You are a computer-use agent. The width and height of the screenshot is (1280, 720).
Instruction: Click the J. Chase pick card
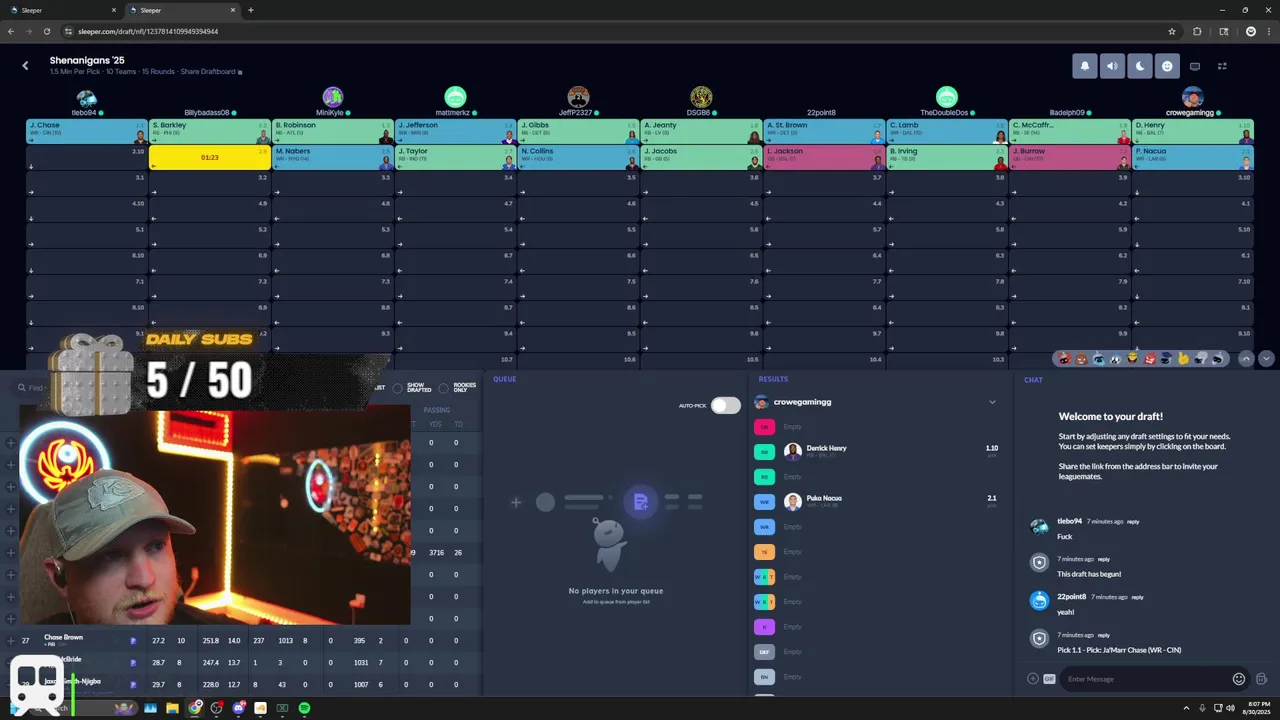87,131
